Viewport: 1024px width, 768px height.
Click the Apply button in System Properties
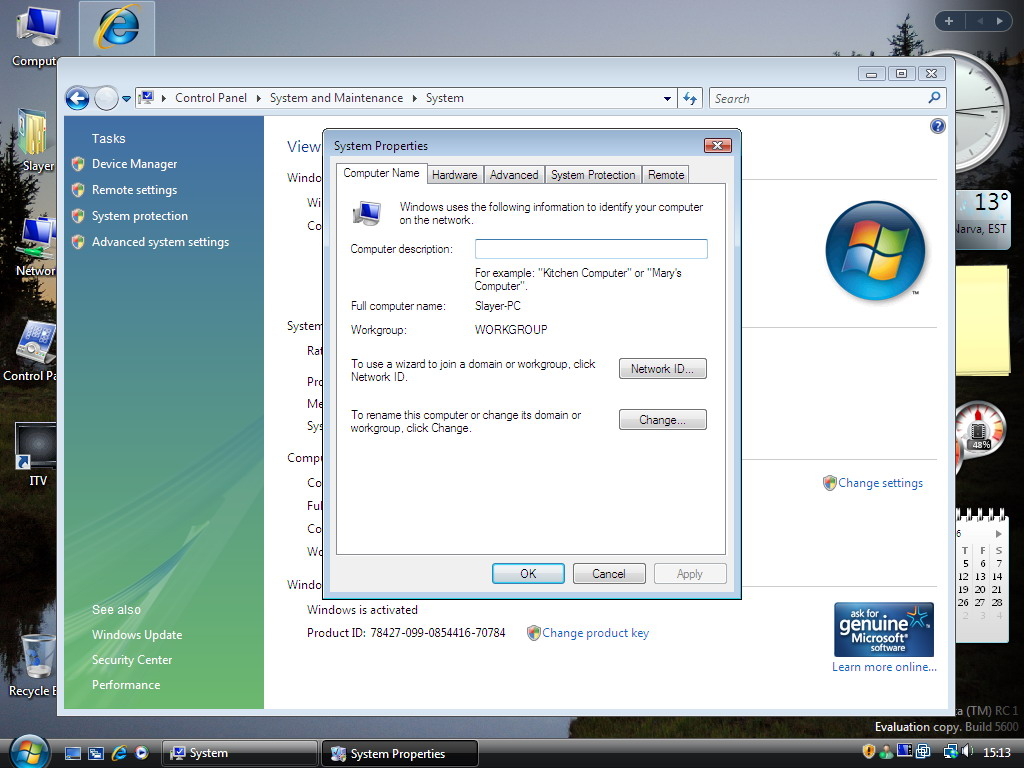(690, 573)
